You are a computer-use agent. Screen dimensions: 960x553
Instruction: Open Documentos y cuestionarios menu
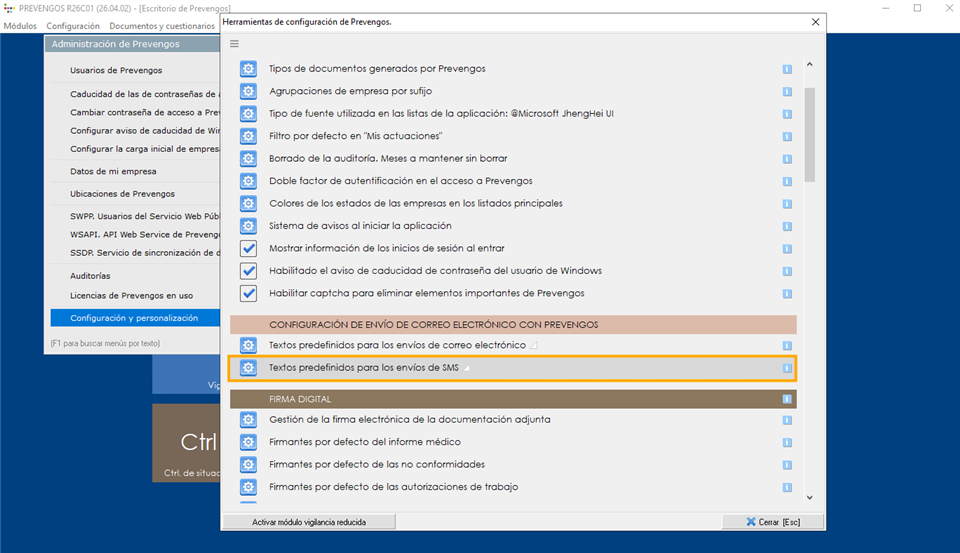click(x=162, y=26)
